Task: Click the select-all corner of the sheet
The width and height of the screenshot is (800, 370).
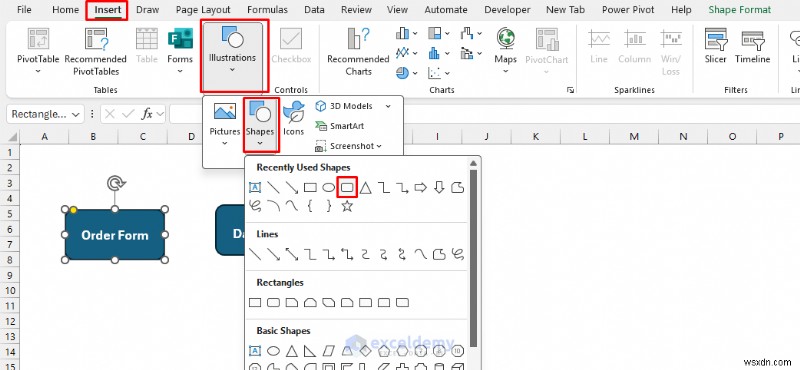Action: click(12, 137)
